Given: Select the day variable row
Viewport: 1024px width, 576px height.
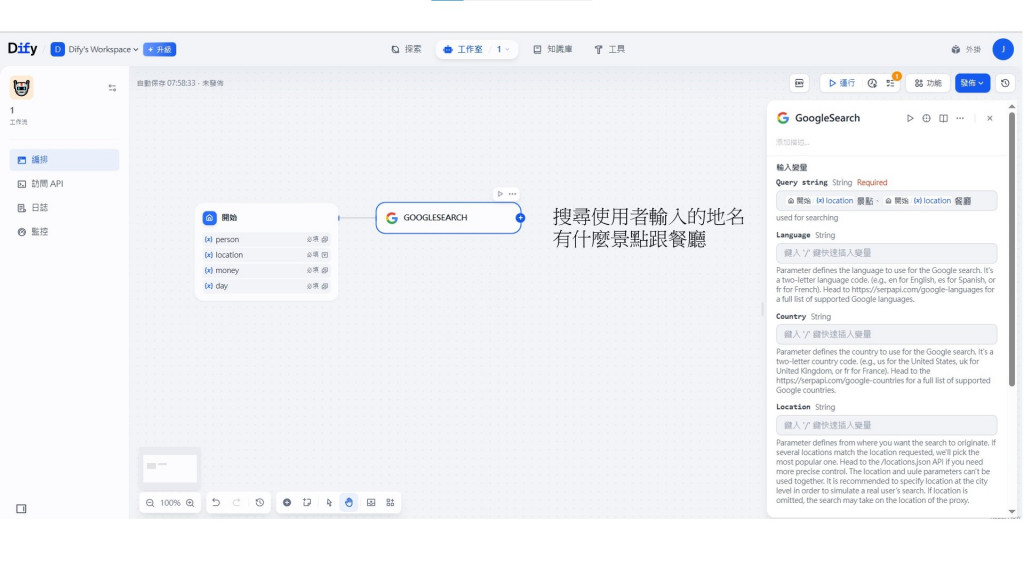Looking at the screenshot, I should coord(266,286).
